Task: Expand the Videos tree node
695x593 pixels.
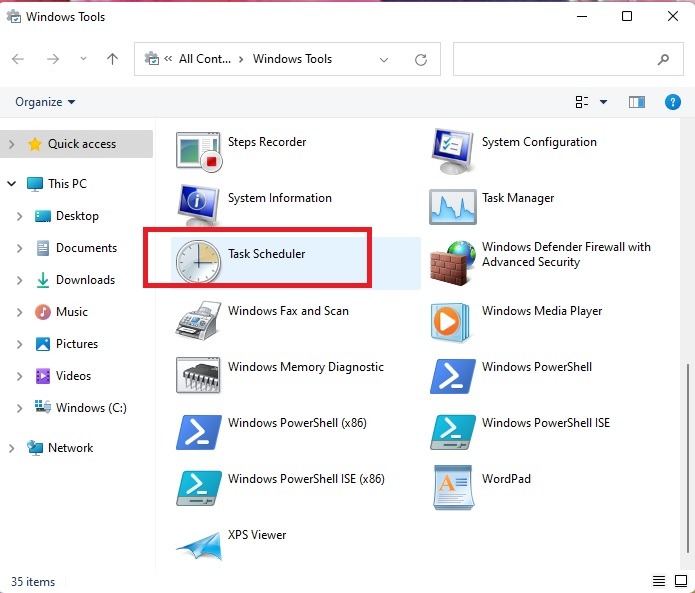Action: 20,376
